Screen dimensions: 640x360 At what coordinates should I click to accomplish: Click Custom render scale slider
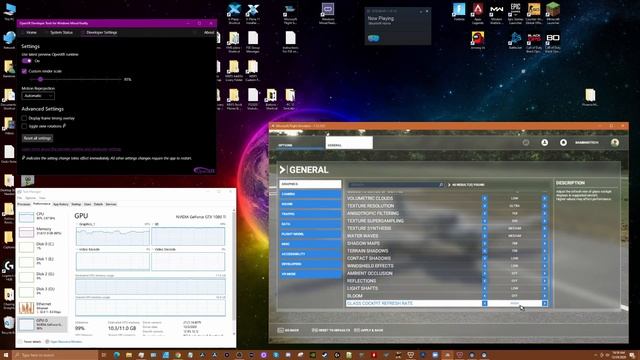(x=76, y=80)
